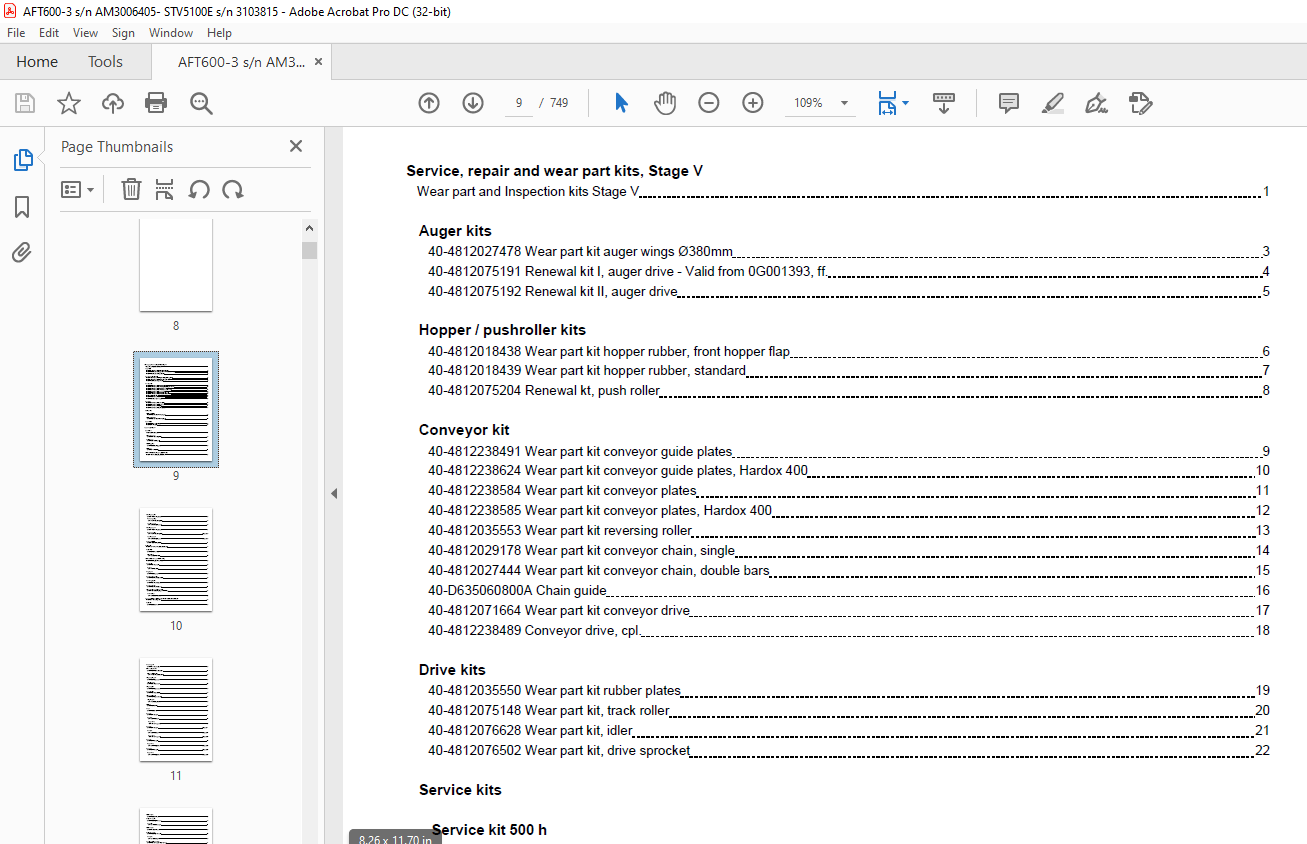The width and height of the screenshot is (1307, 844).
Task: Open Wear part kit reversing roller entry
Action: pyautogui.click(x=848, y=531)
